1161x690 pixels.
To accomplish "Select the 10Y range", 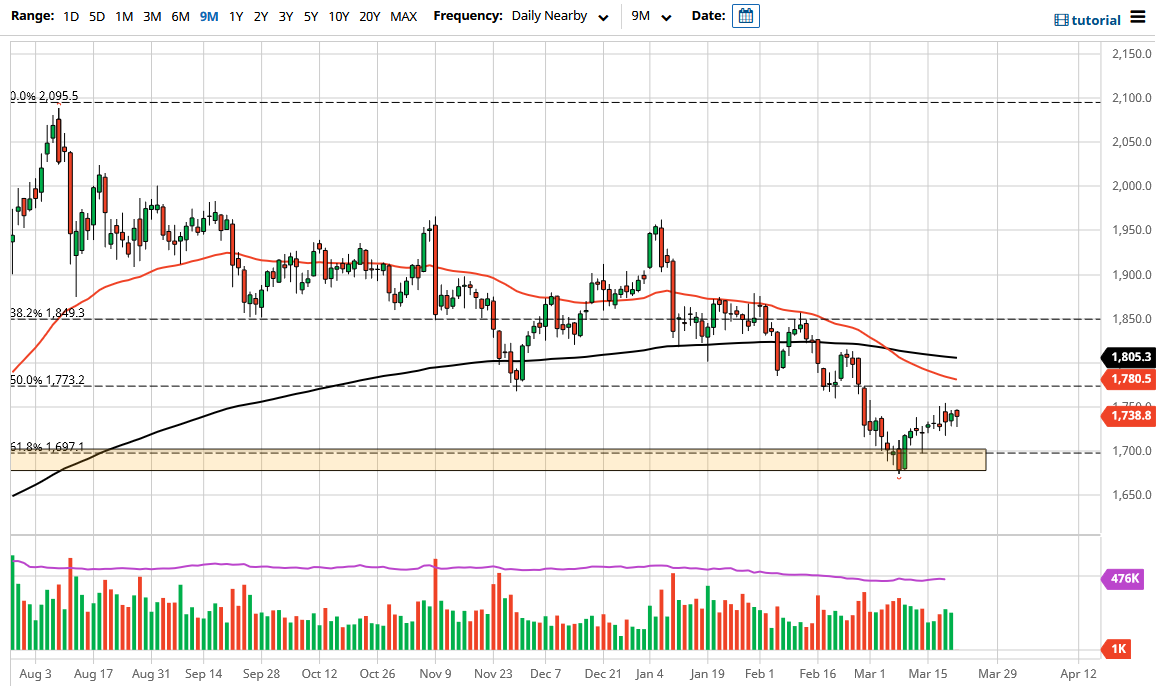I will point(338,16).
